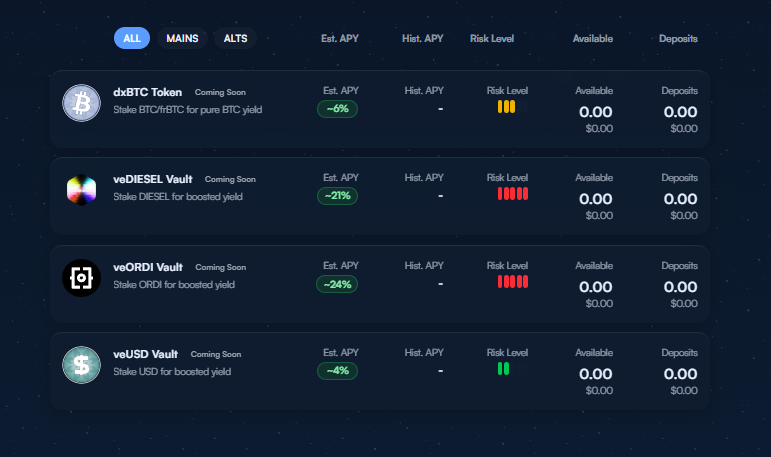
Task: Click dxBTC Token Deposits $0.00 amount
Action: click(684, 129)
